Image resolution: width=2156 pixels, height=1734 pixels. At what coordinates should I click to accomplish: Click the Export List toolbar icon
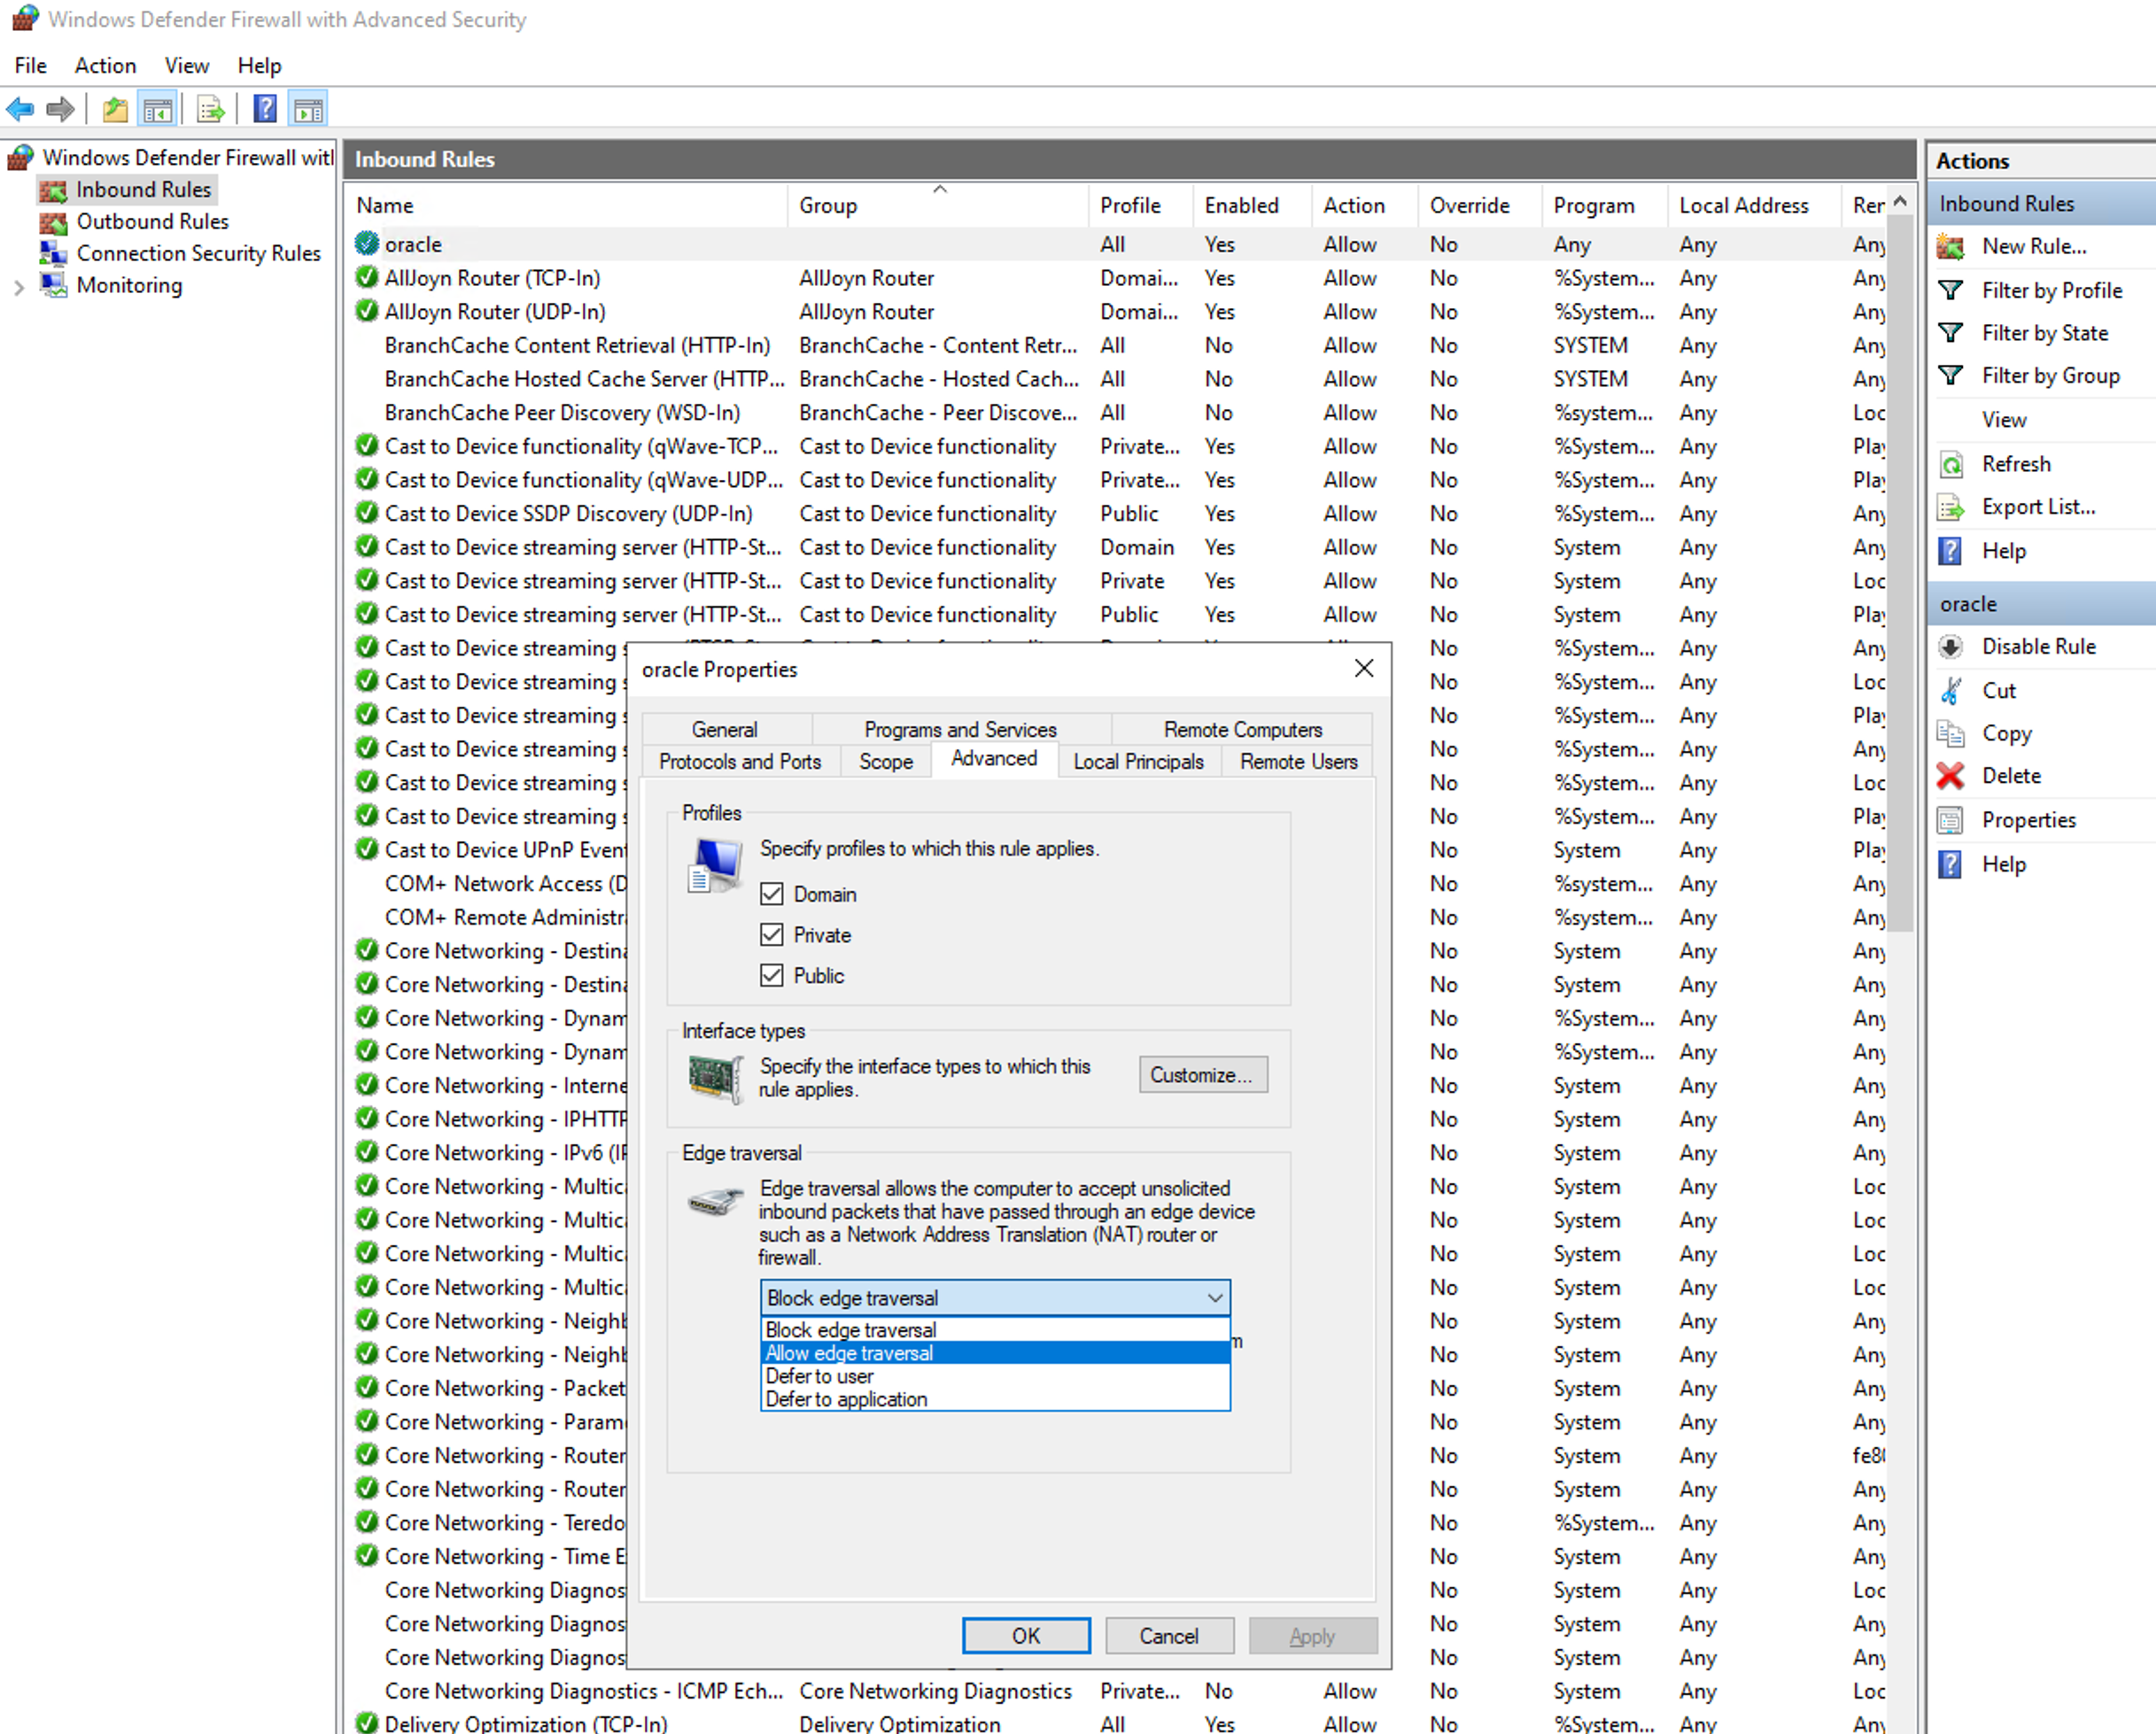(x=211, y=109)
